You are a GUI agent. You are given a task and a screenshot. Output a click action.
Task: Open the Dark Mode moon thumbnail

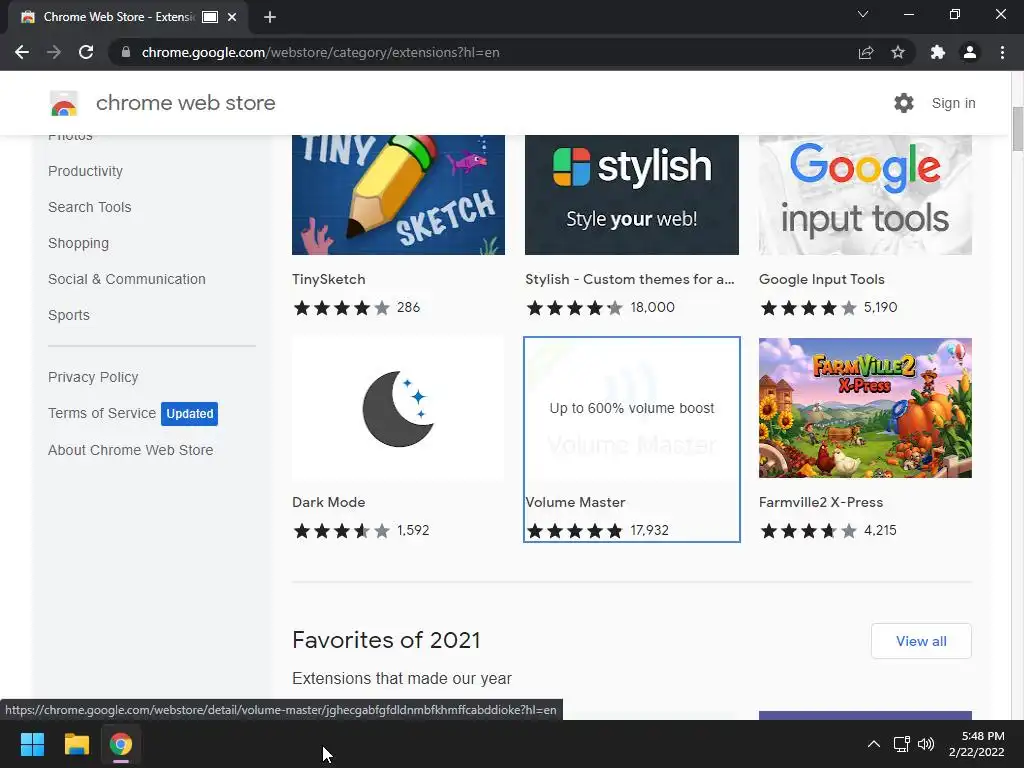pyautogui.click(x=398, y=408)
